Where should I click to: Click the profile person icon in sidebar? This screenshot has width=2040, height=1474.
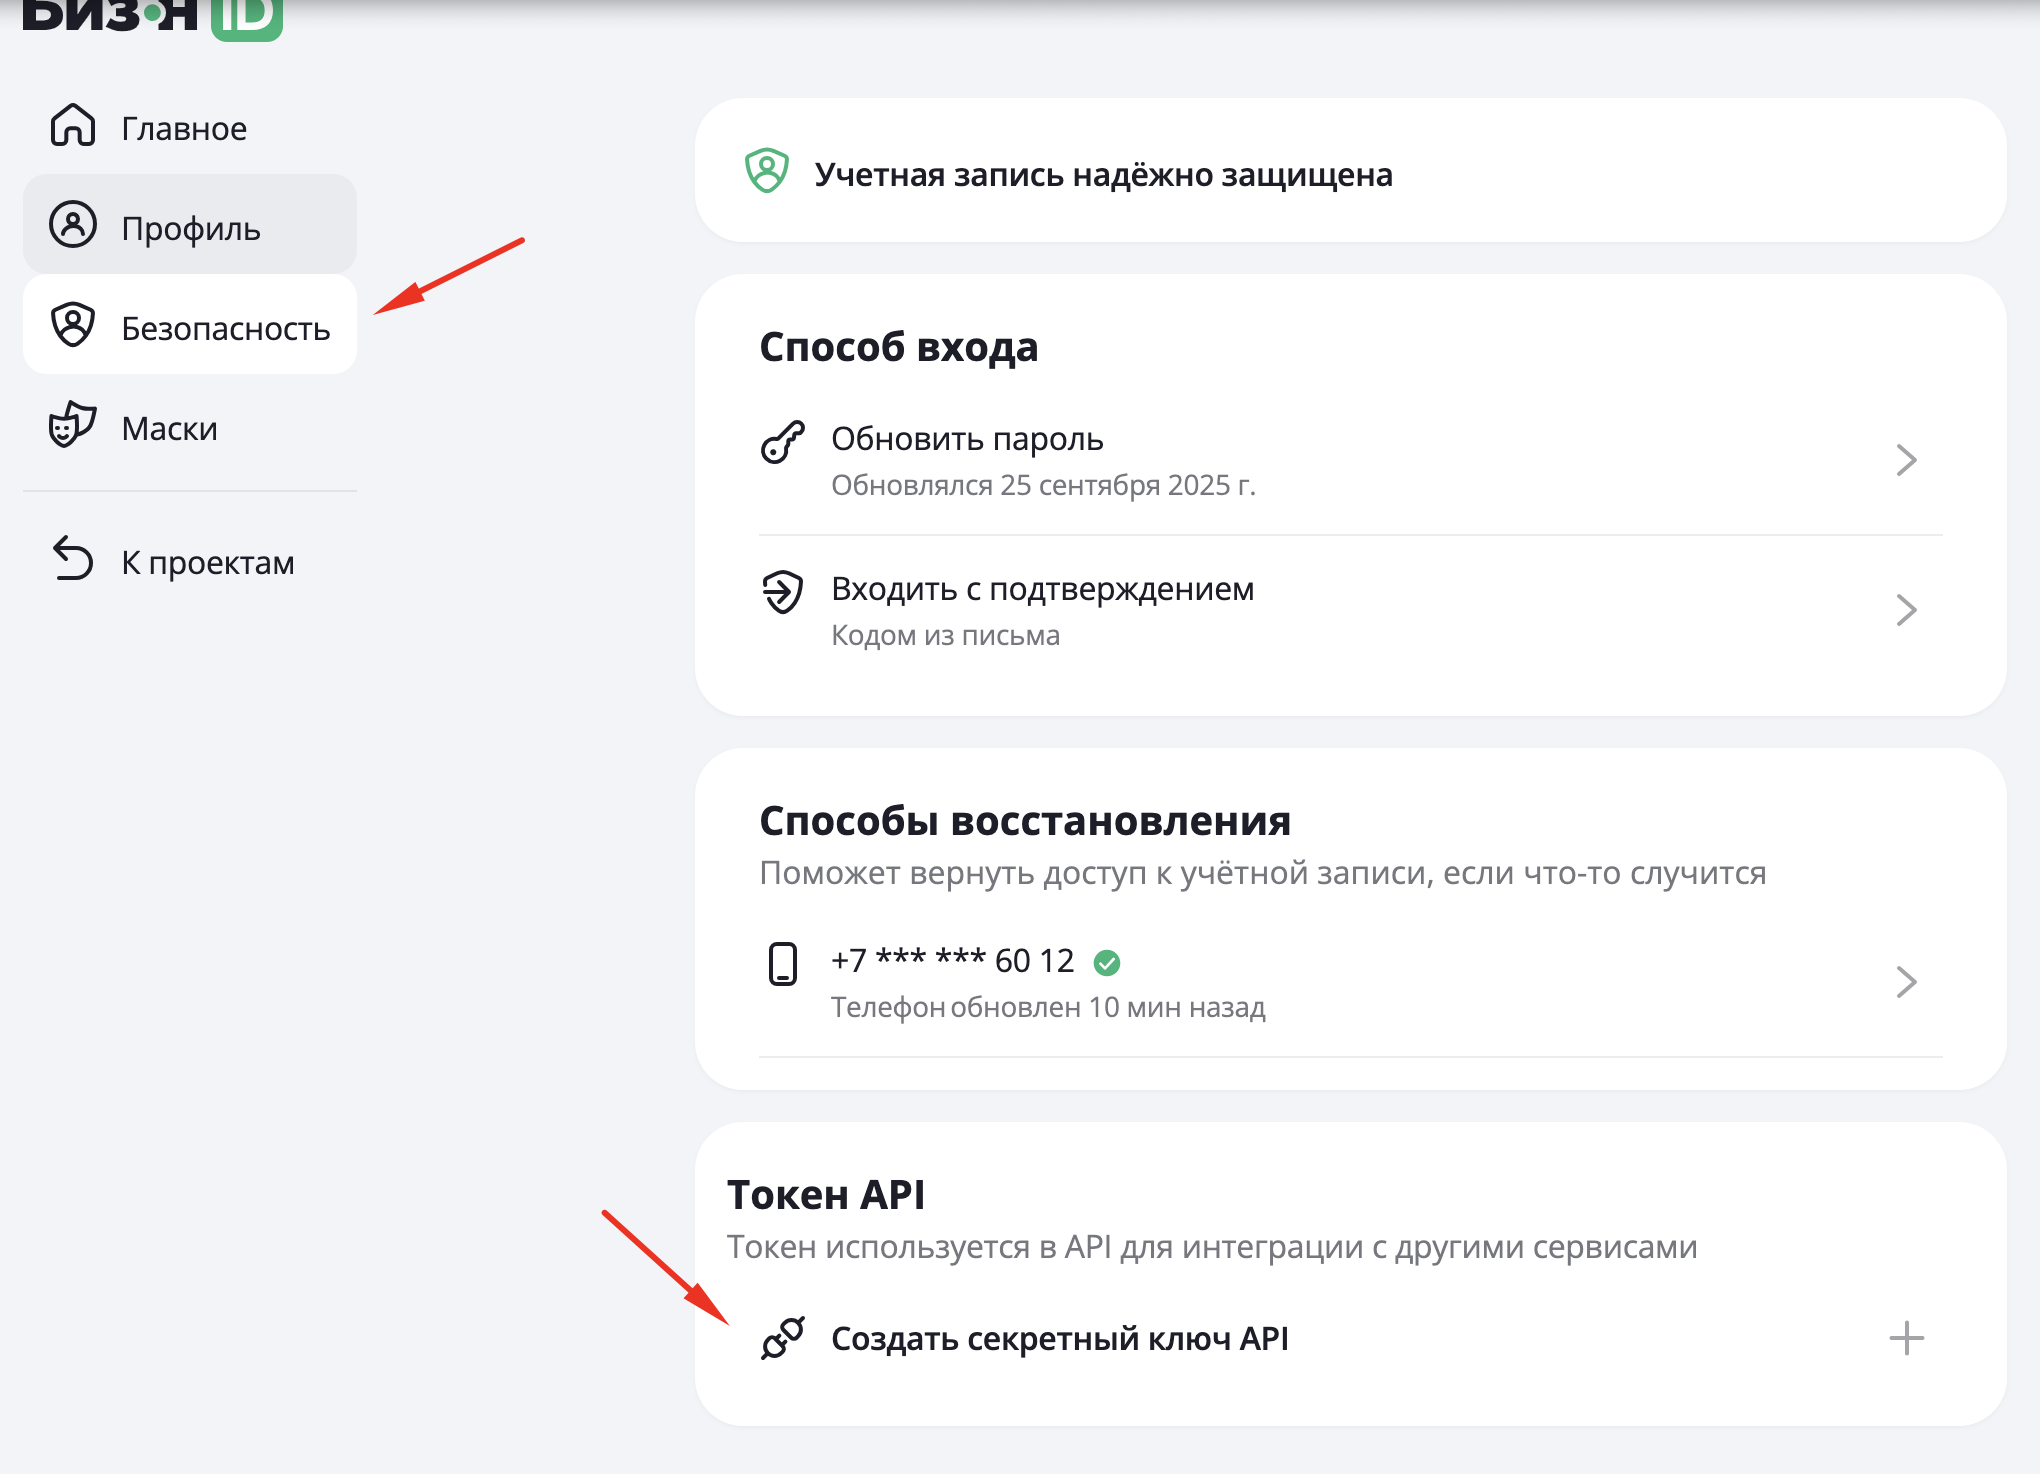(x=73, y=225)
